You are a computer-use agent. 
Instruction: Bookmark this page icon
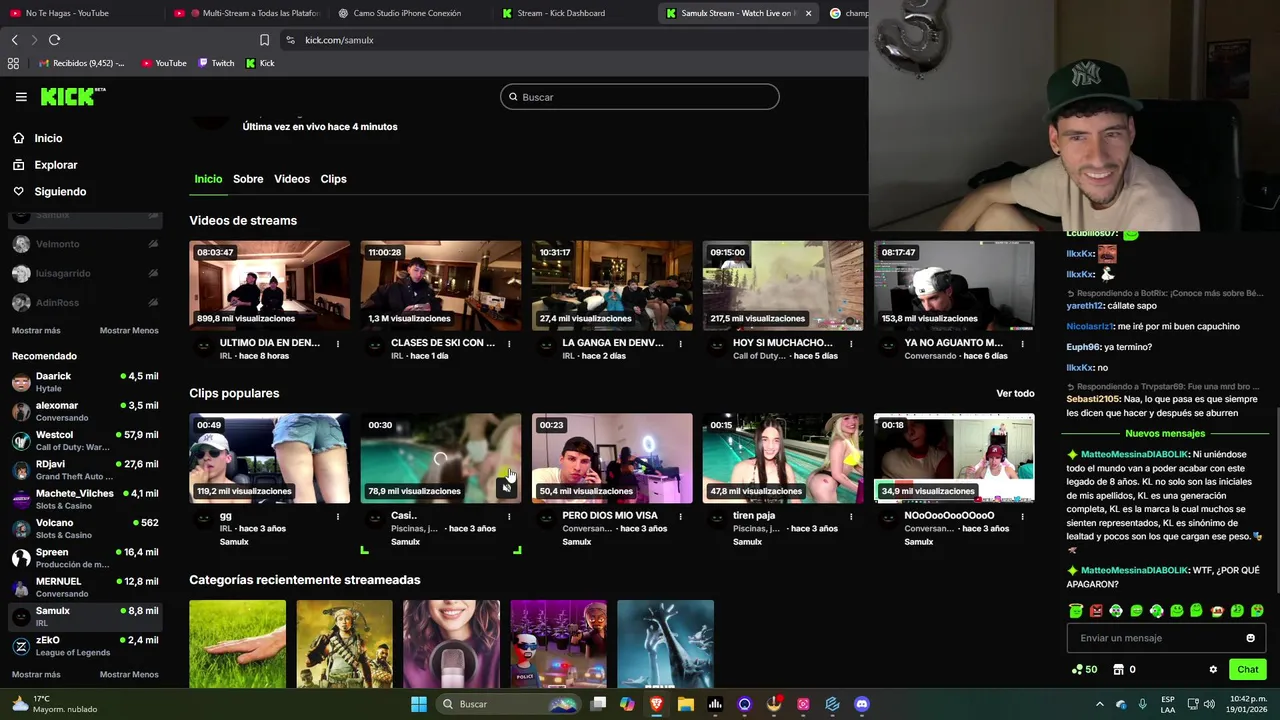pyautogui.click(x=264, y=40)
